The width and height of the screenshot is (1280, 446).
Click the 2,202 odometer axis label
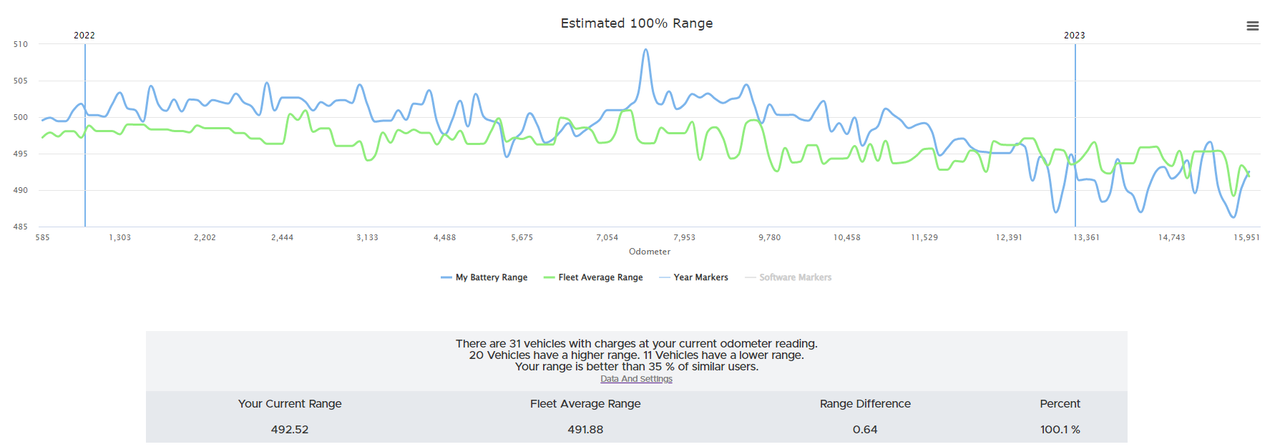(x=205, y=238)
